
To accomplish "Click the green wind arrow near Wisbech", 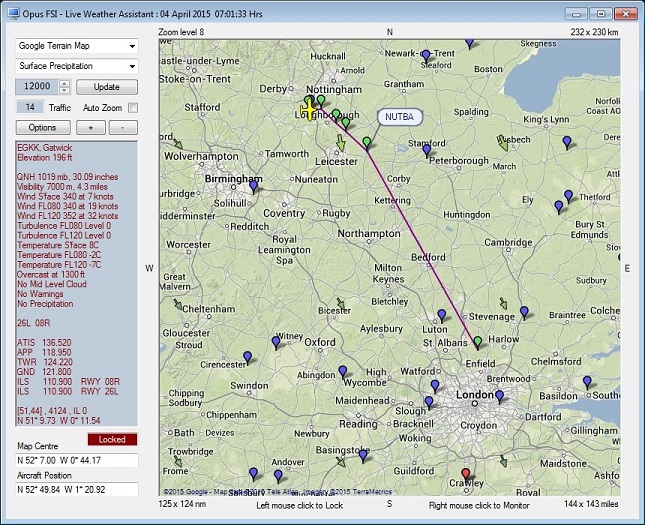I will pos(502,143).
